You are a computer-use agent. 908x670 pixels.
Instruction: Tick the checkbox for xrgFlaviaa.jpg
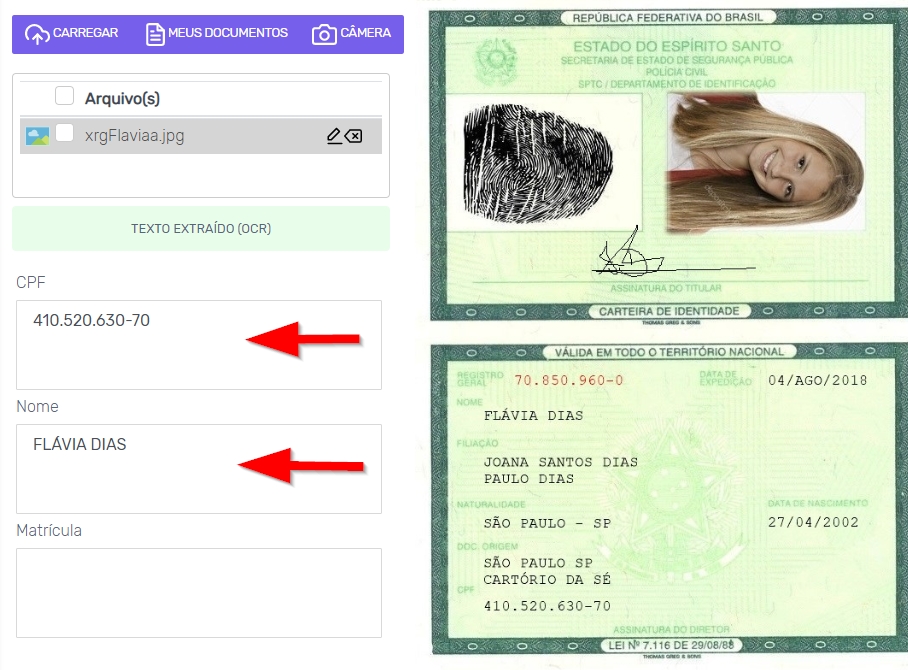click(64, 133)
